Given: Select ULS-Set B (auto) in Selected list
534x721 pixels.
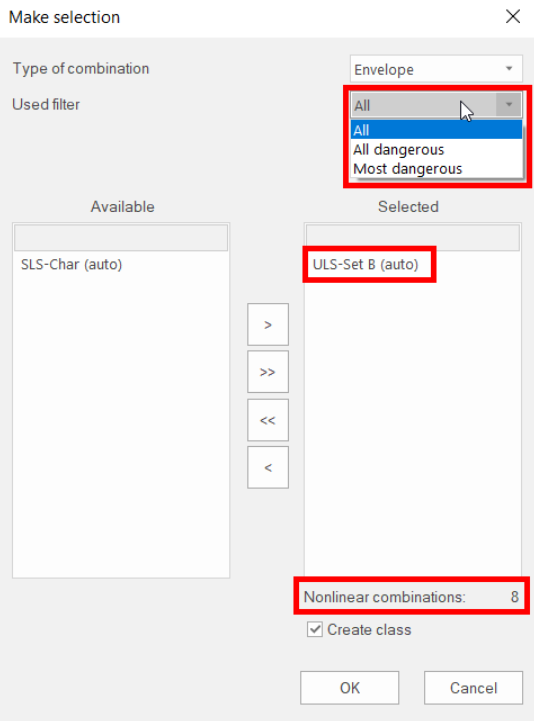Looking at the screenshot, I should (366, 264).
